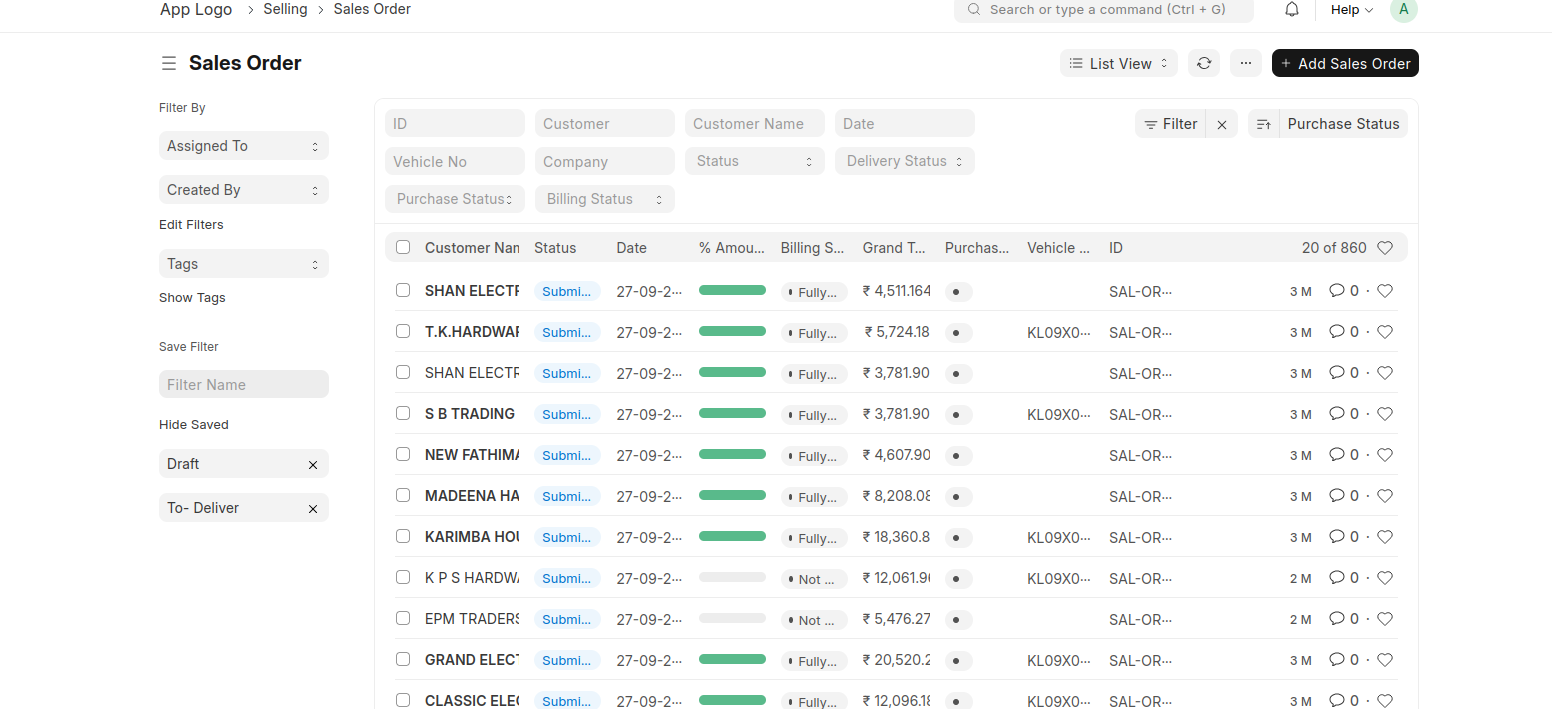
Task: Open the Tags filter dropdown
Action: [x=244, y=264]
